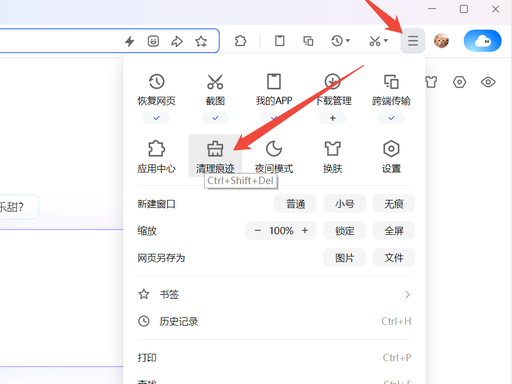This screenshot has width=512, height=384.
Task: Click the cross-device transfer toolbar icon
Action: (308, 41)
